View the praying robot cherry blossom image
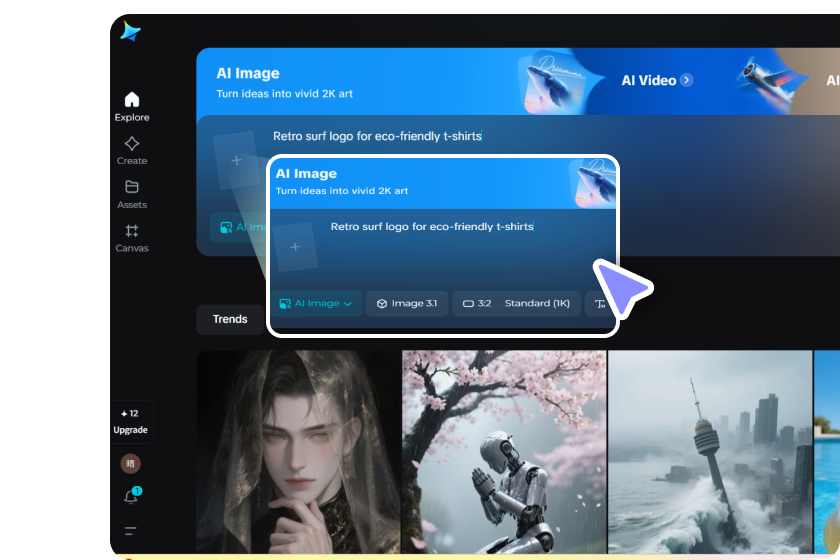Viewport: 840px width, 560px height. pos(504,452)
